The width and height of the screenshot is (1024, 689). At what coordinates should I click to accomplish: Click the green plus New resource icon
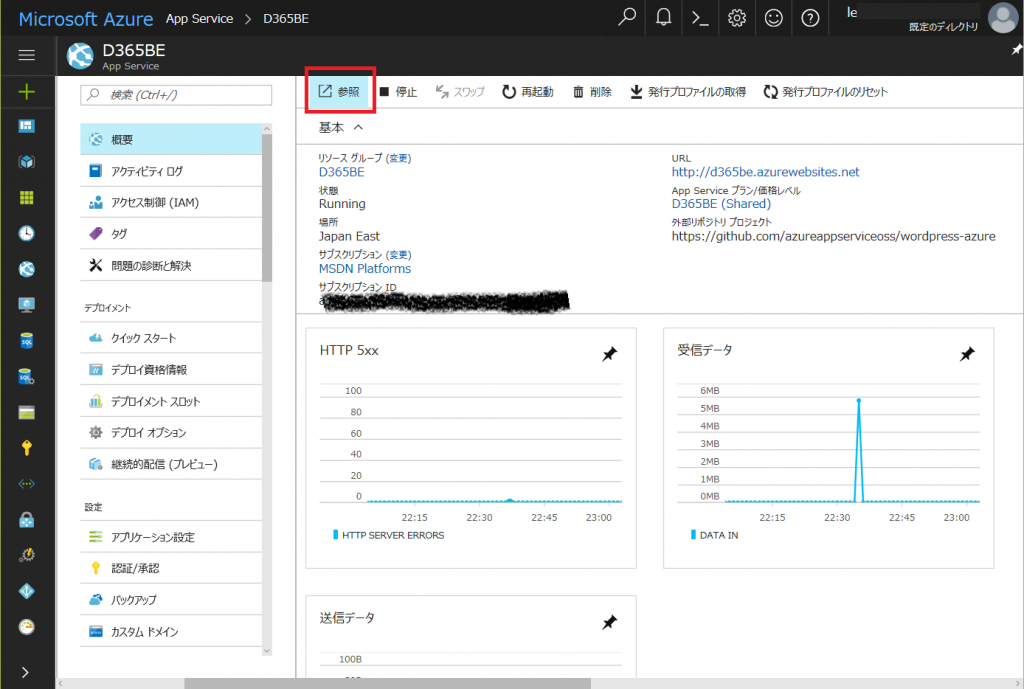(26, 92)
